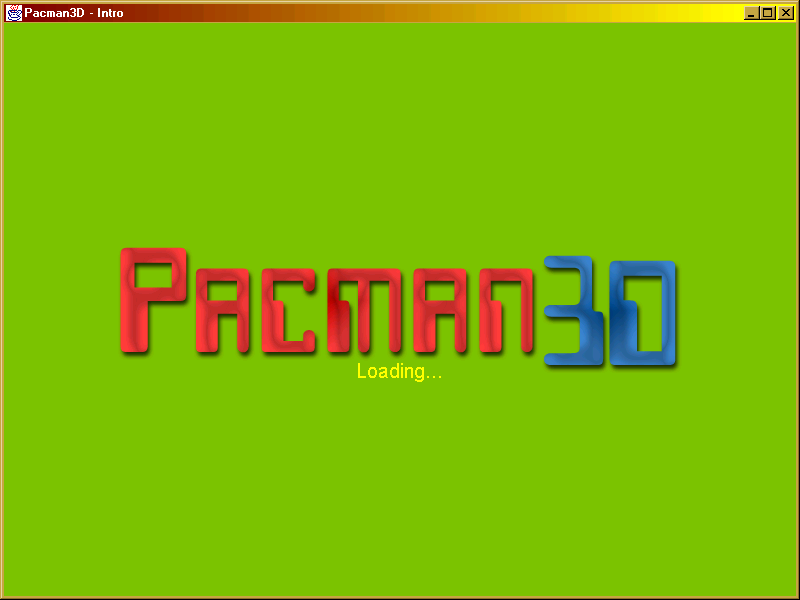Click the window's bottom border edge
The height and width of the screenshot is (600, 800).
pyautogui.click(x=400, y=597)
